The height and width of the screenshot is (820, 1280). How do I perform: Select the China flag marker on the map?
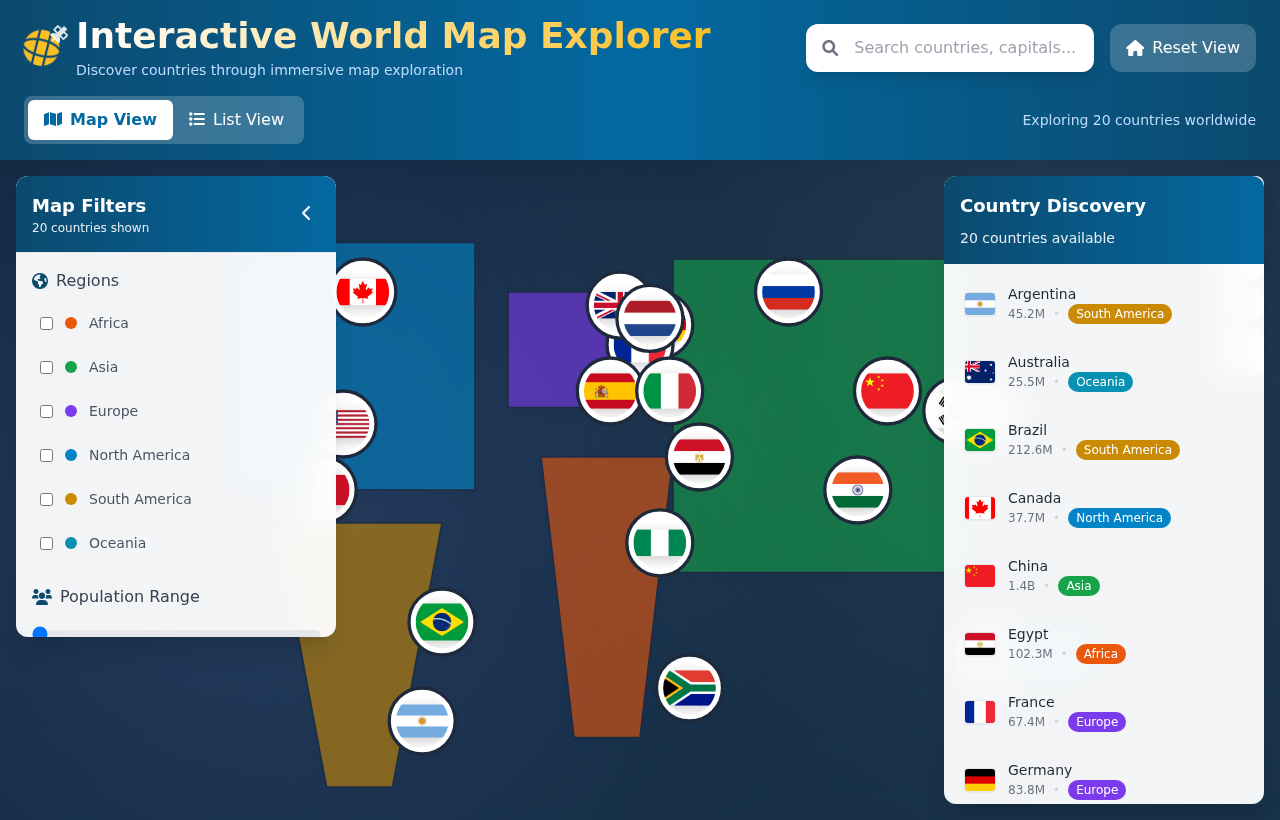[887, 390]
